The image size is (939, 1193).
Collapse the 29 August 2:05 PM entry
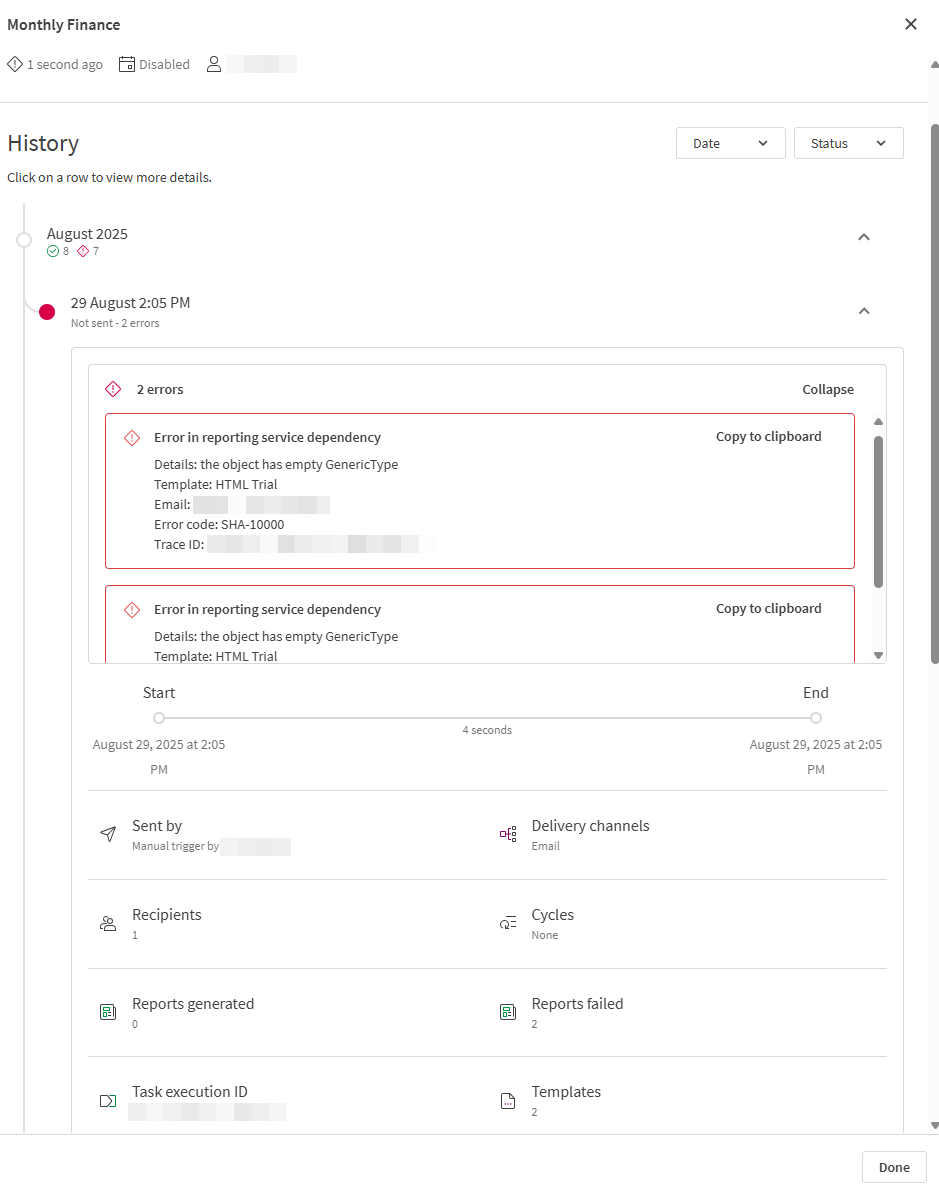tap(864, 311)
